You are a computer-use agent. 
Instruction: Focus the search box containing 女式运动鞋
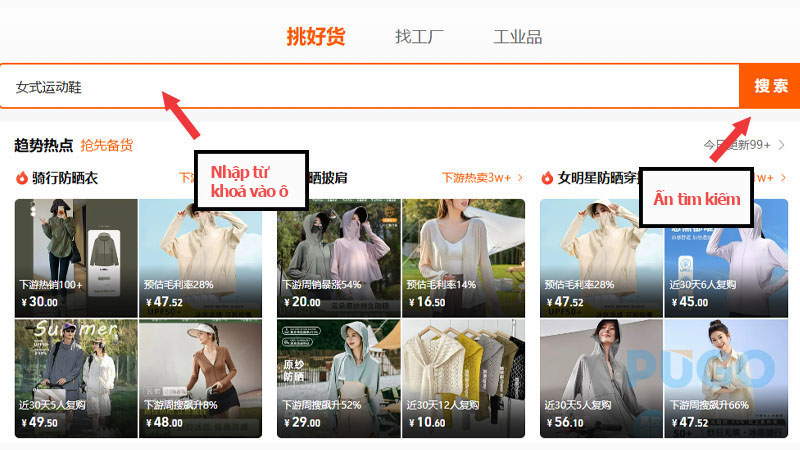(368, 87)
